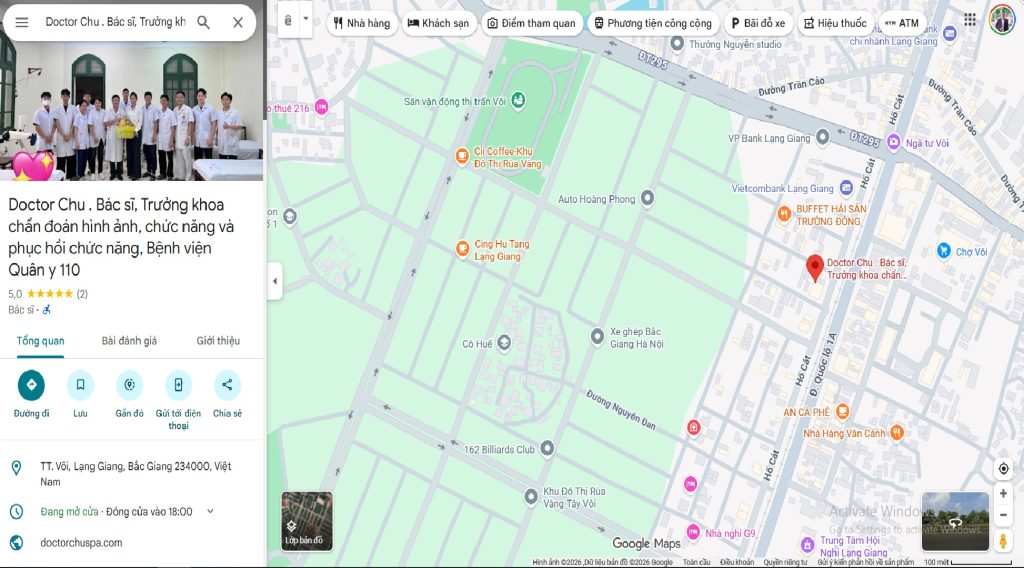The image size is (1024, 568).
Task: Open the hamburger menu in search bar
Action: point(22,22)
